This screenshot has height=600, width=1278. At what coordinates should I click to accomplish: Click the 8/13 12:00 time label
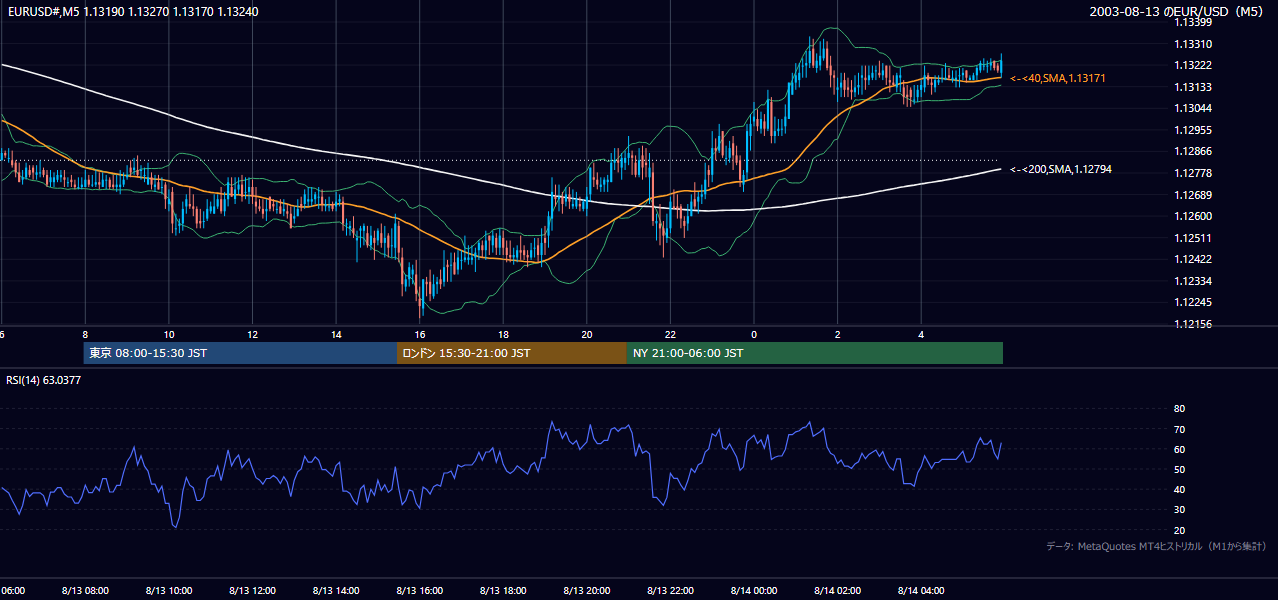coord(252,591)
